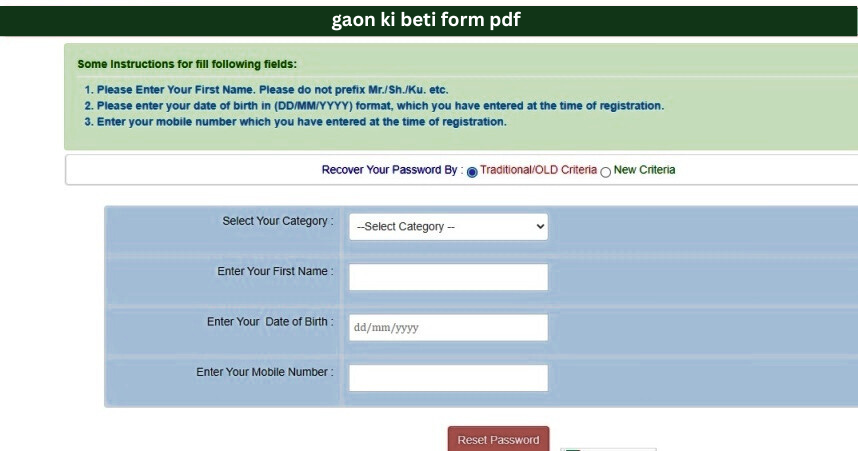858x451 pixels.
Task: Click instruction 3 about registered mobile number
Action: [x=295, y=122]
